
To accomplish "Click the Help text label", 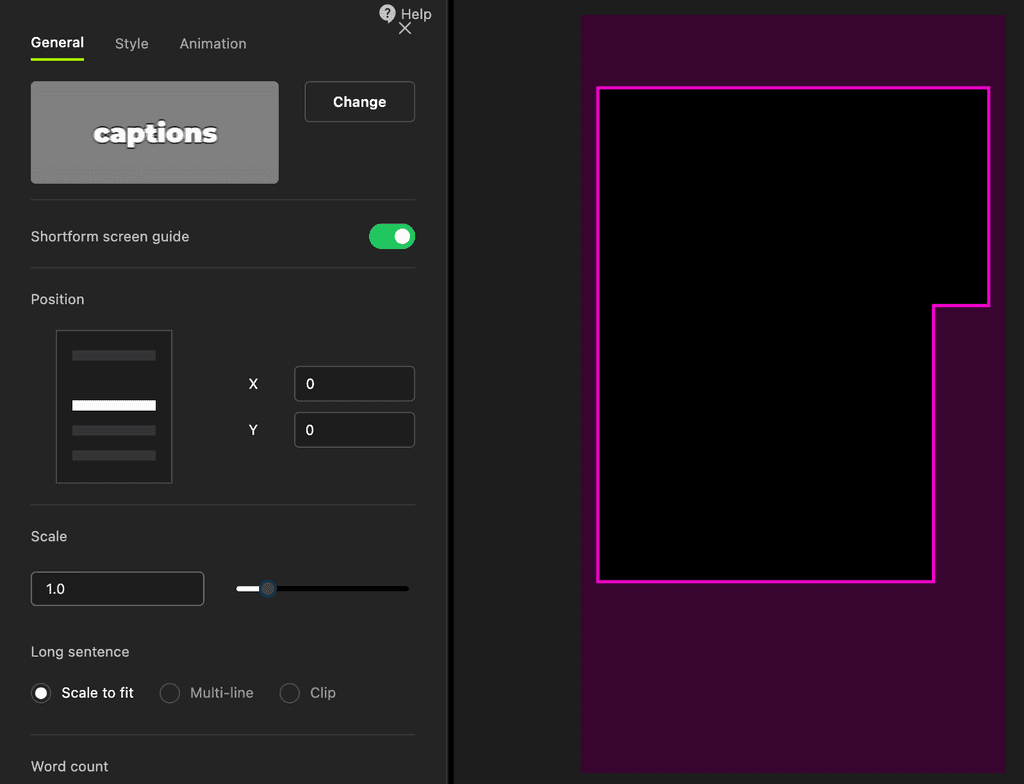I will 414,14.
